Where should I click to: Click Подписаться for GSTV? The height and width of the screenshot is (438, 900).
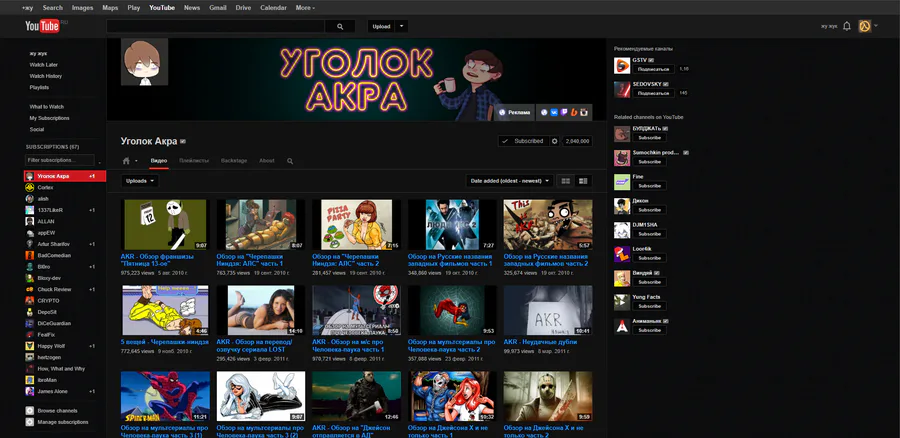click(x=653, y=69)
